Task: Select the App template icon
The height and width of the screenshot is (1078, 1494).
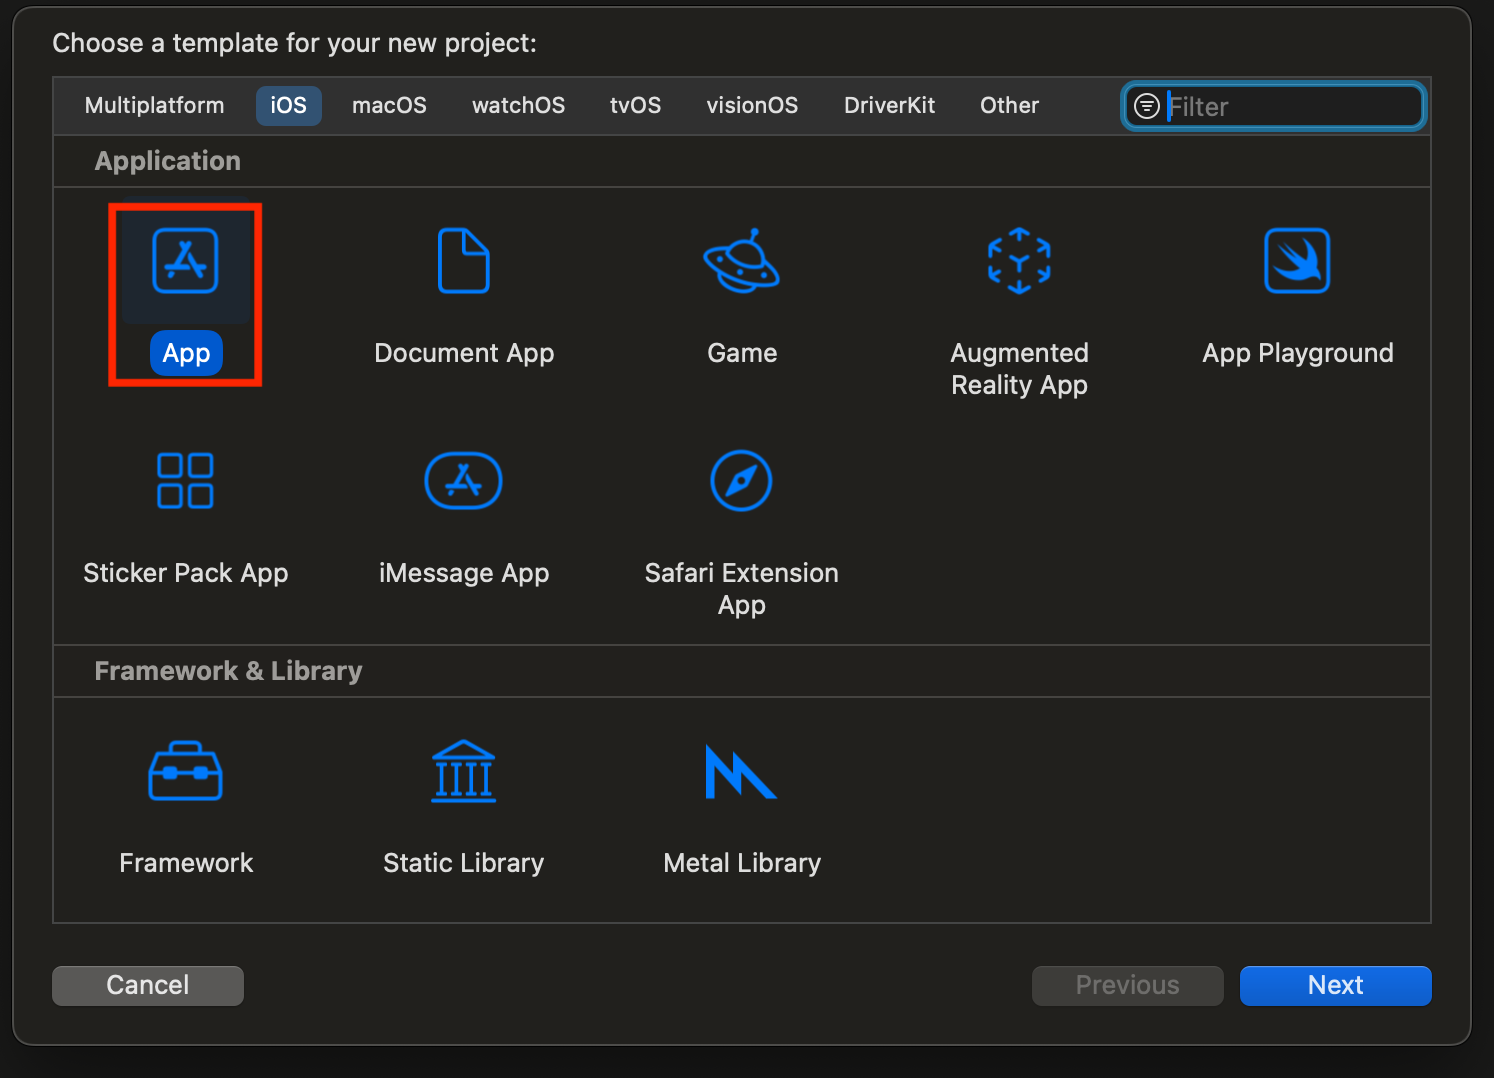Action: click(185, 262)
